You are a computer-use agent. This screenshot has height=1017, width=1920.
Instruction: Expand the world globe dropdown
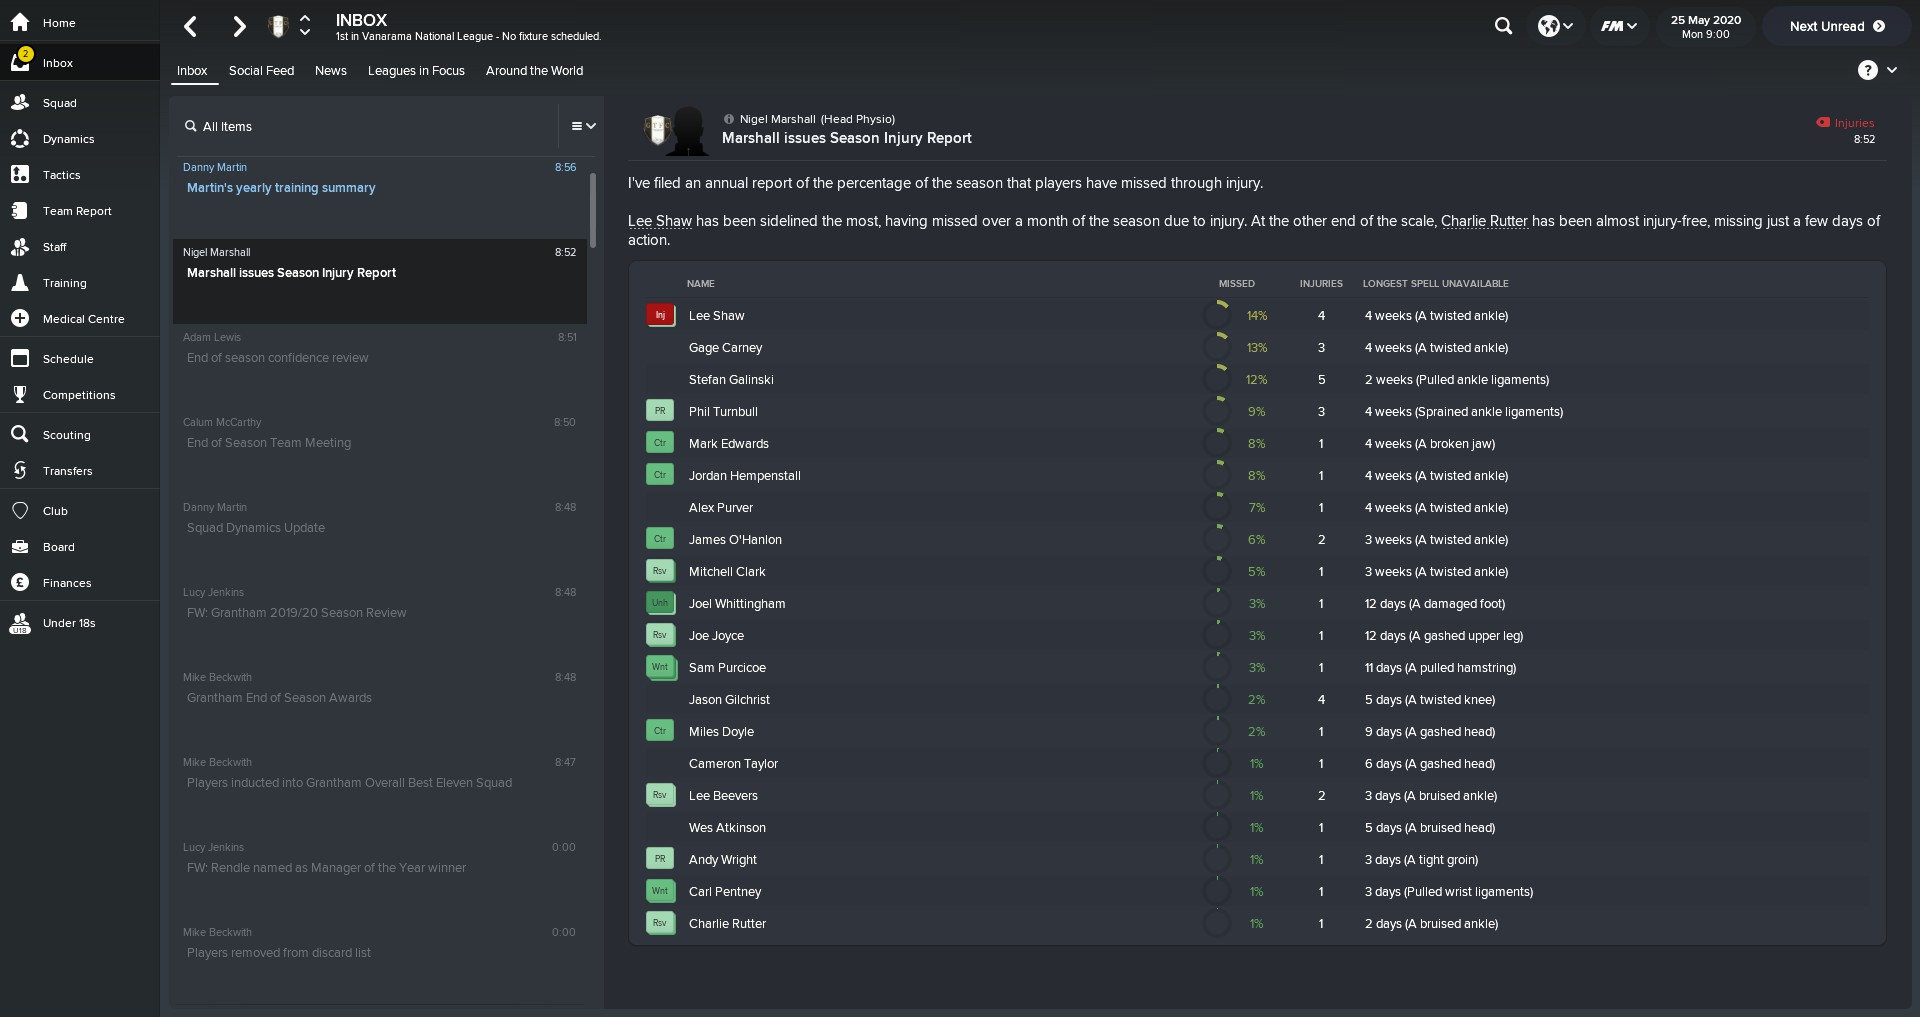1555,26
